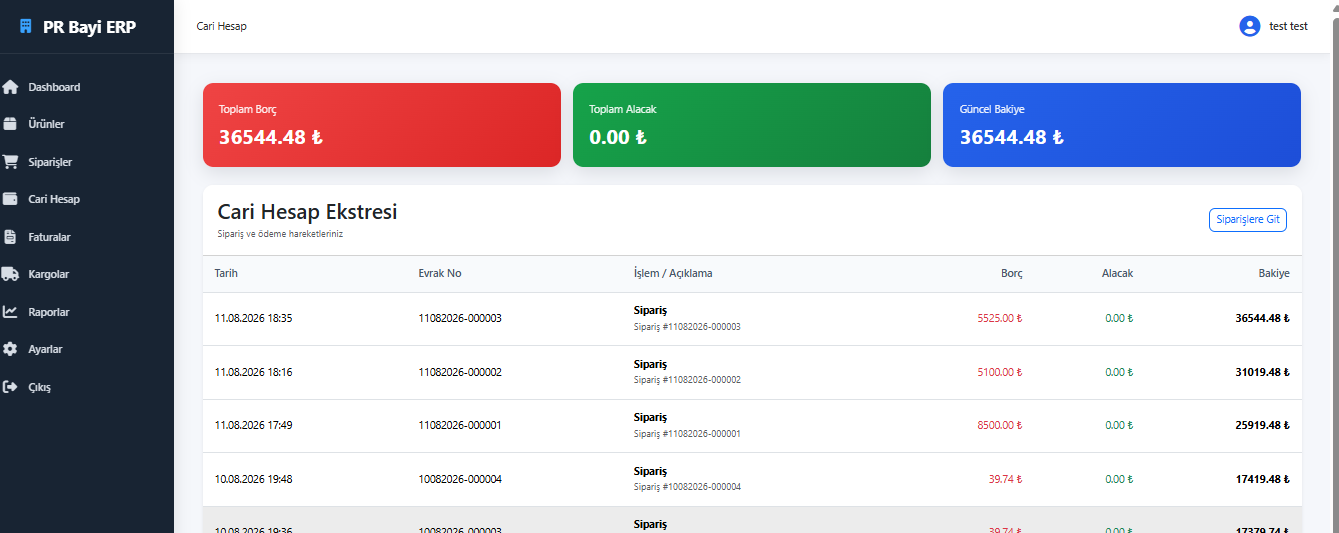1339x533 pixels.
Task: Click the balance 25919.48 ₺
Action: pyautogui.click(x=1262, y=425)
